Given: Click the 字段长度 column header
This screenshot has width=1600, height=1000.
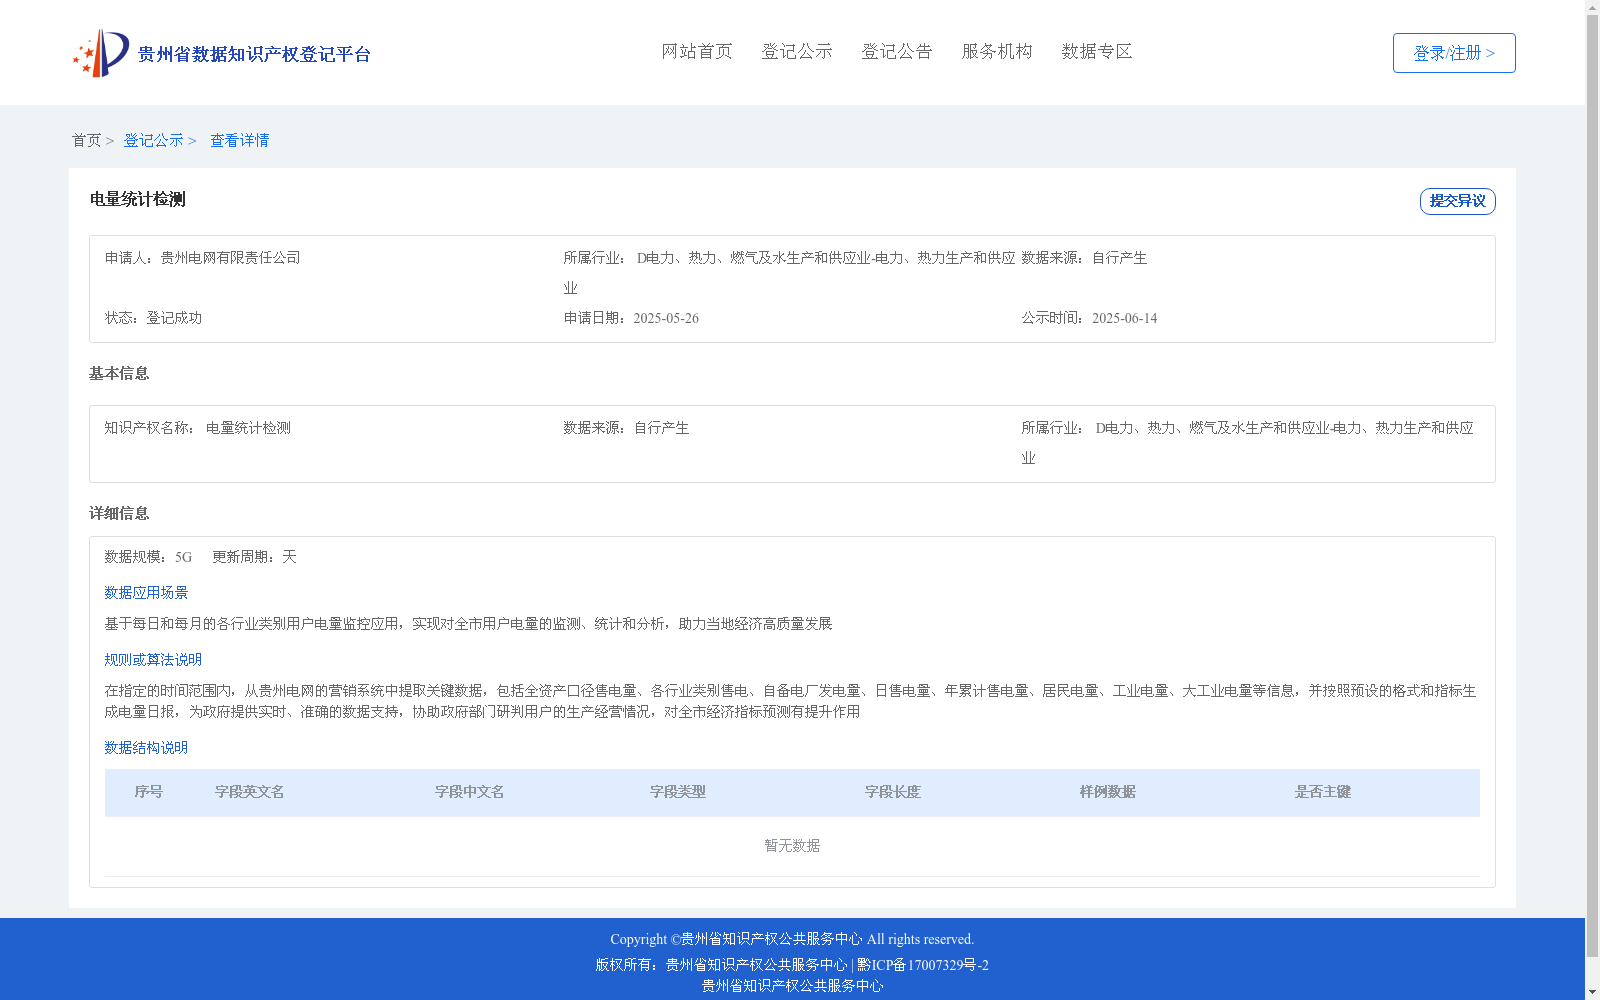Looking at the screenshot, I should point(892,792).
